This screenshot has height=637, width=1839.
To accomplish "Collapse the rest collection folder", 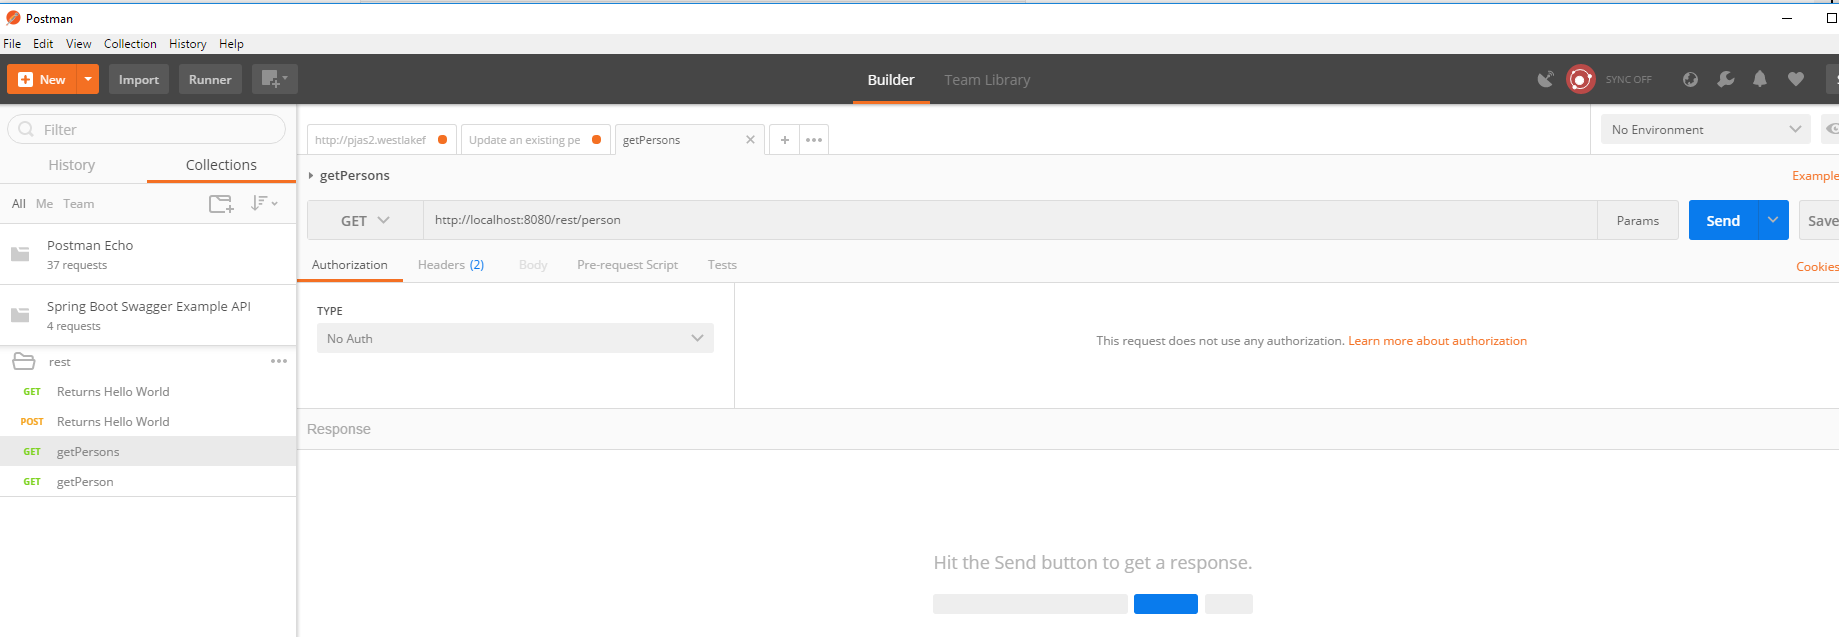I will [x=24, y=361].
